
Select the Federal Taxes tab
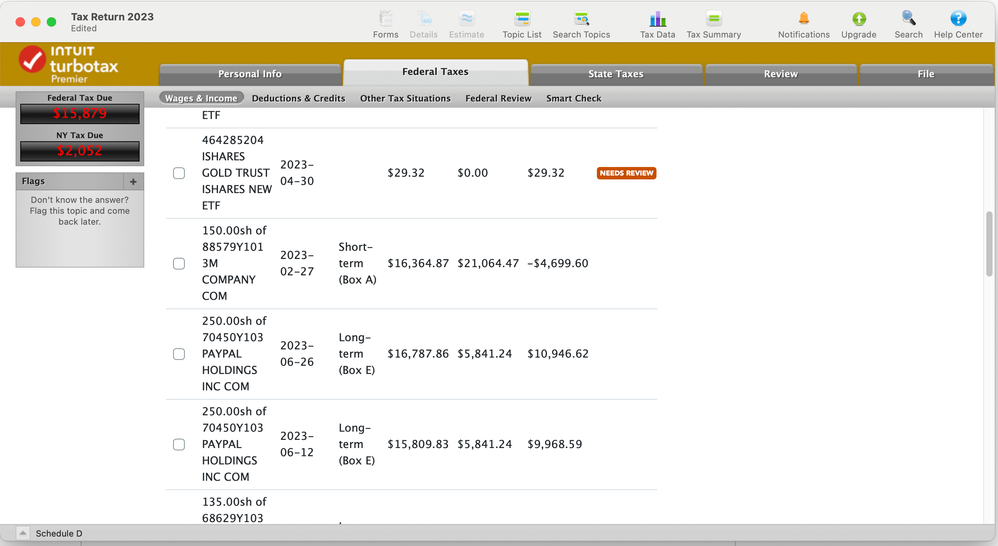click(435, 72)
